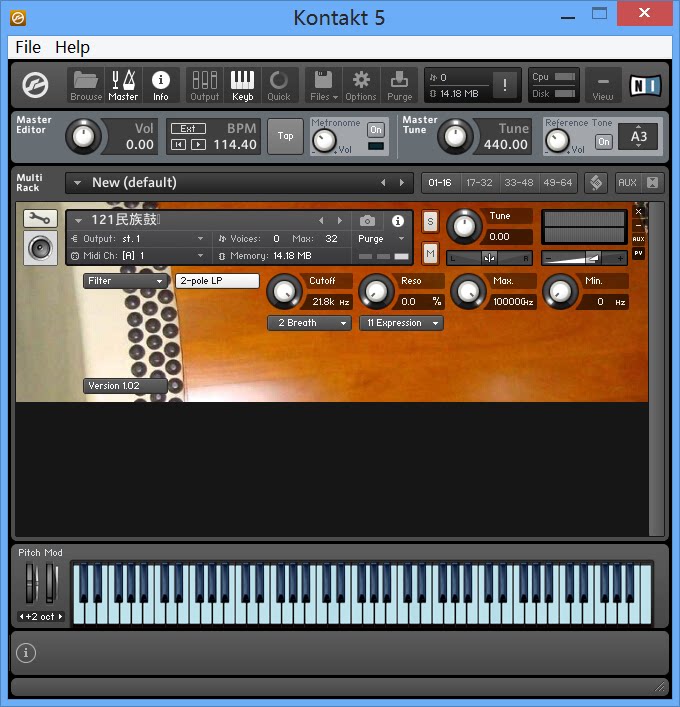Viewport: 680px width, 707px height.
Task: Show instrument info icon view
Action: tap(397, 221)
